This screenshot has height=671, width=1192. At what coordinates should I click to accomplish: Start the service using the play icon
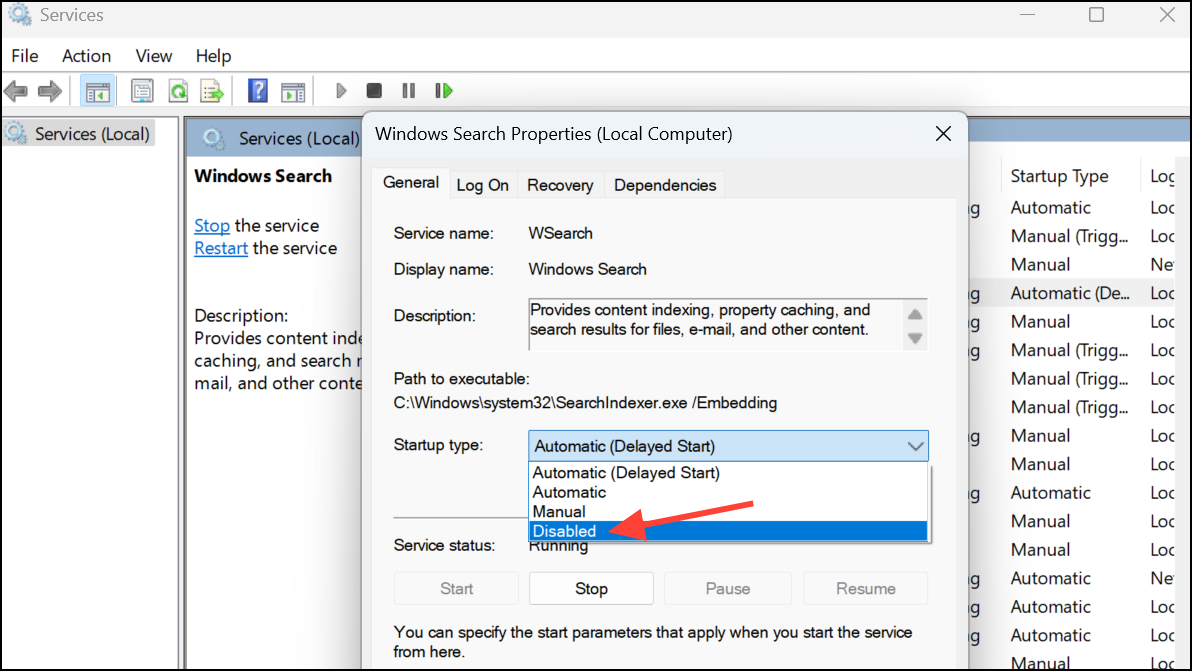pyautogui.click(x=341, y=91)
